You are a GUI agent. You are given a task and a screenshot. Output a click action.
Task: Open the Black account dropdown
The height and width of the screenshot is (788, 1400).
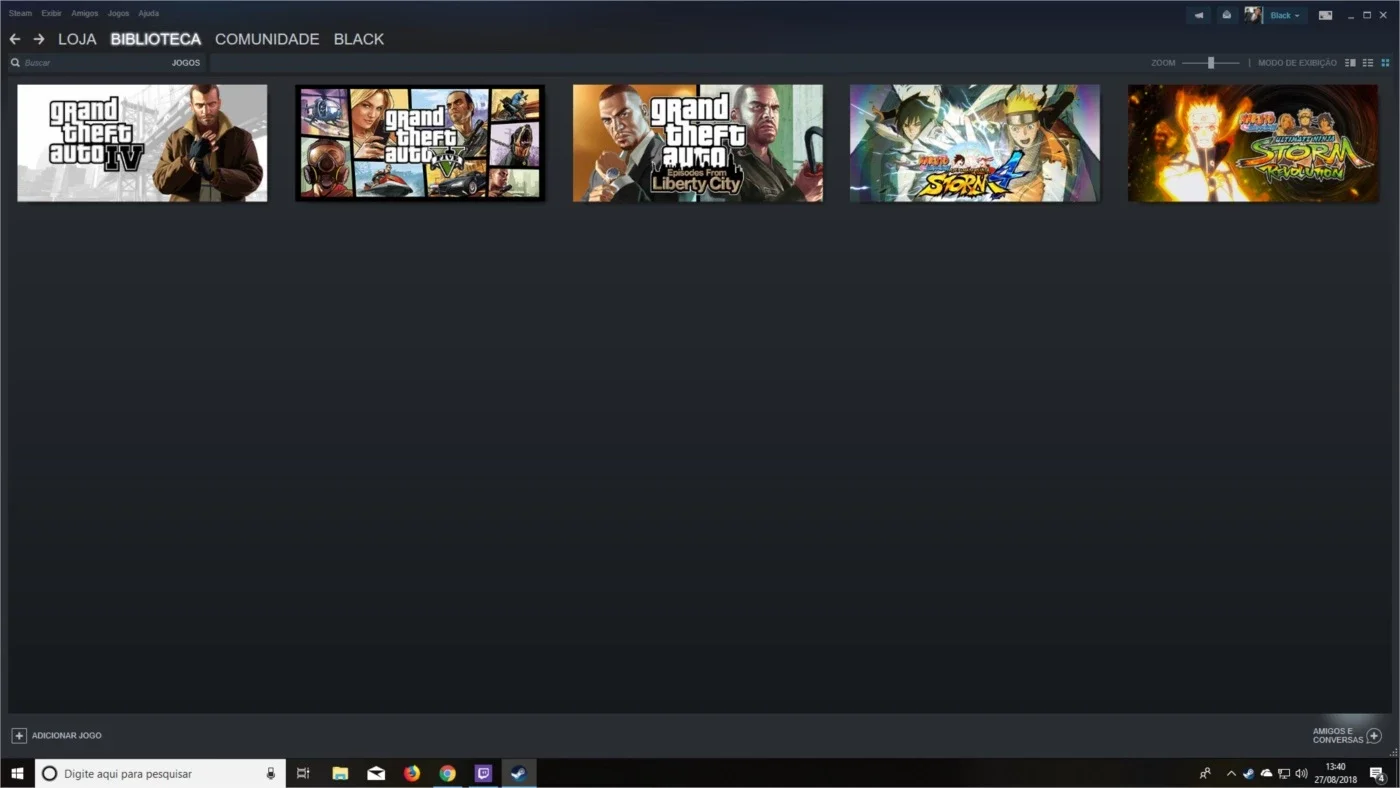pos(1285,15)
